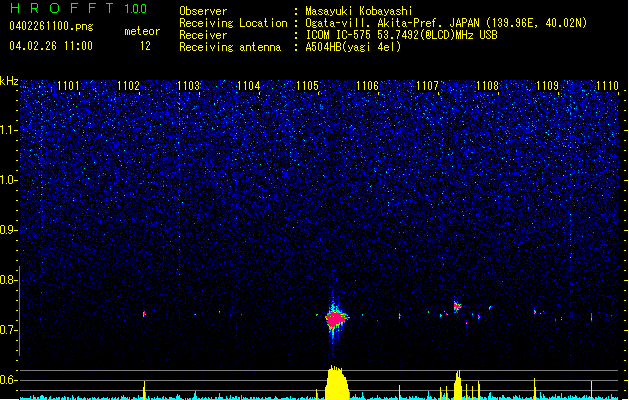Click the small red meteor echo after 1107
The height and width of the screenshot is (400, 629).
(457, 307)
